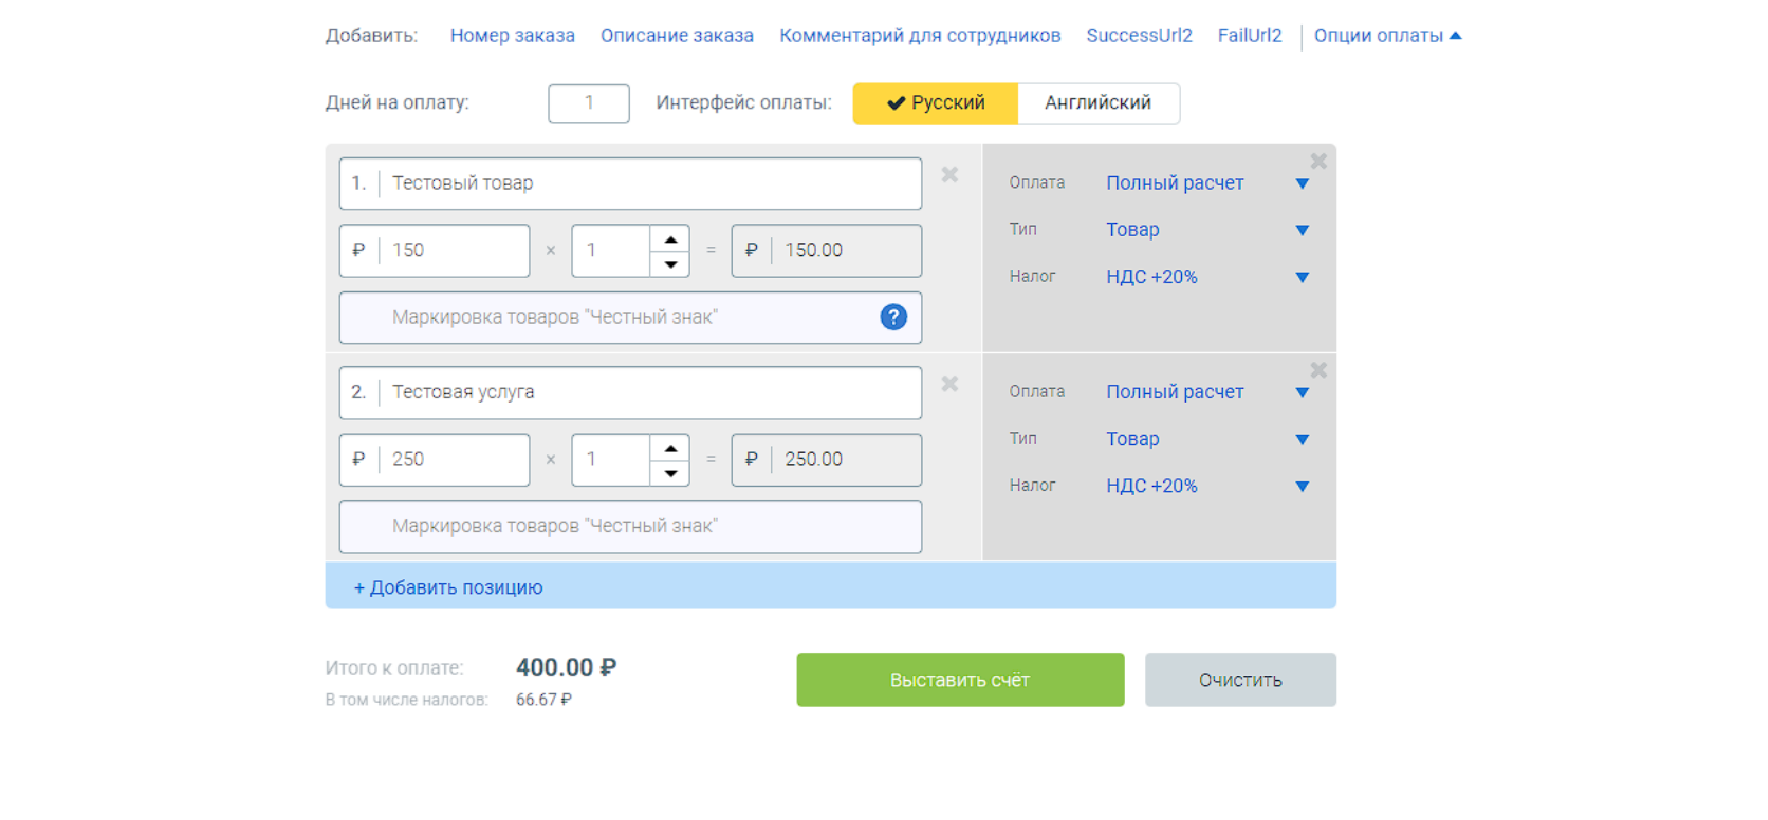Add FailUrl2 field
1768x820 pixels.
pyautogui.click(x=1249, y=36)
